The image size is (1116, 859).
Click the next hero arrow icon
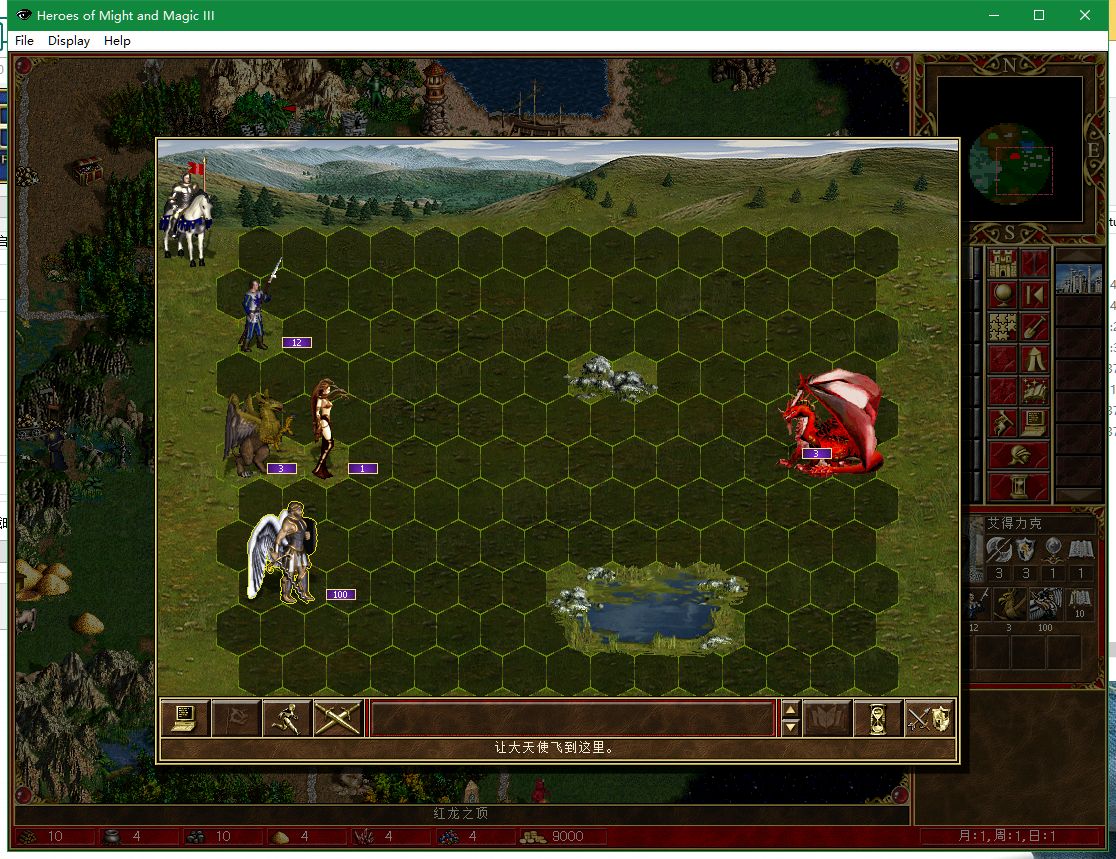coord(1034,294)
